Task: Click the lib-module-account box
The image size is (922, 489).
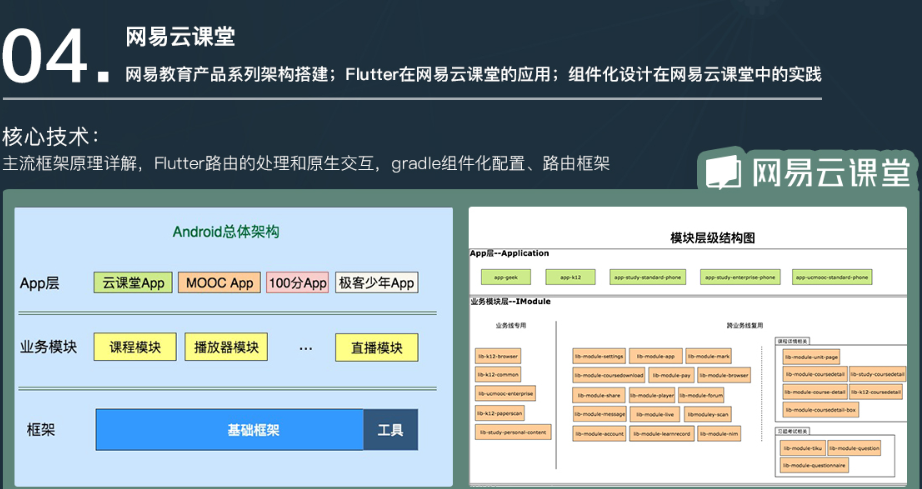Action: pyautogui.click(x=599, y=433)
